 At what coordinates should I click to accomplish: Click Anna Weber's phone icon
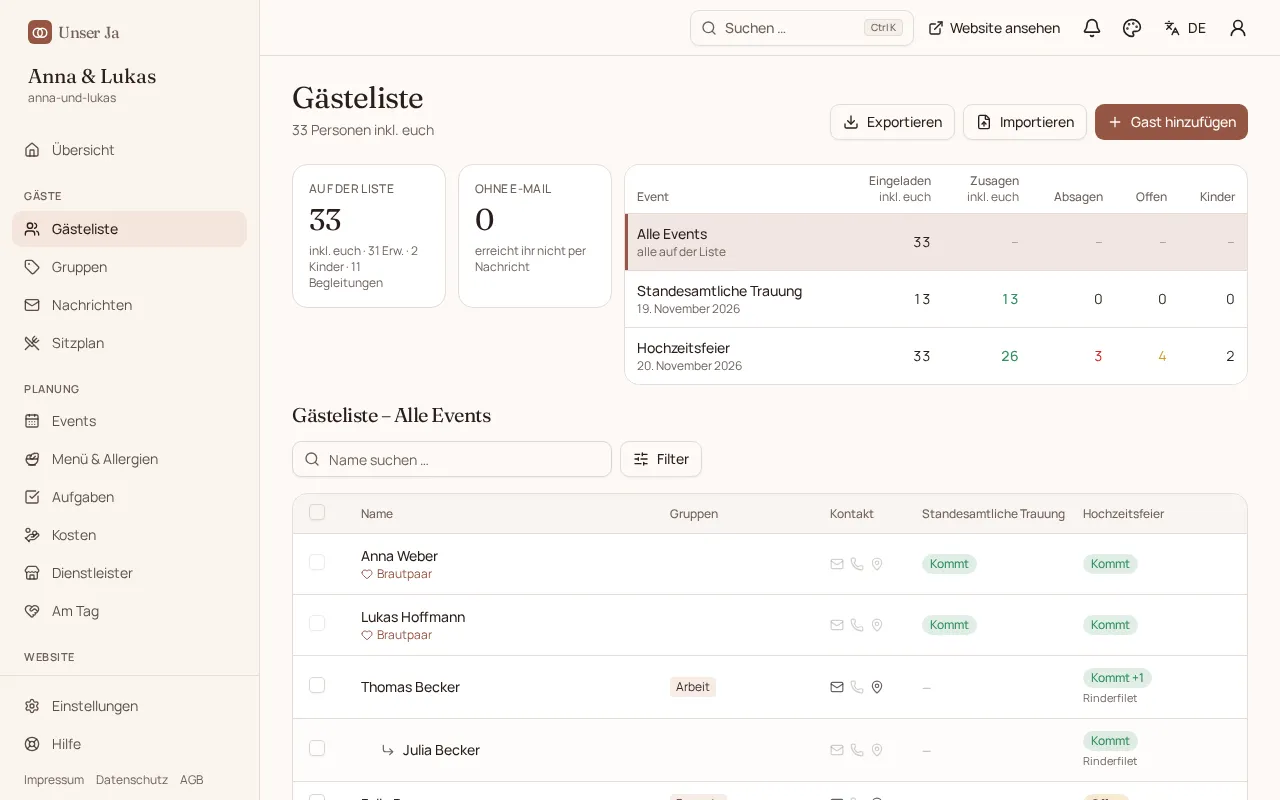[857, 564]
